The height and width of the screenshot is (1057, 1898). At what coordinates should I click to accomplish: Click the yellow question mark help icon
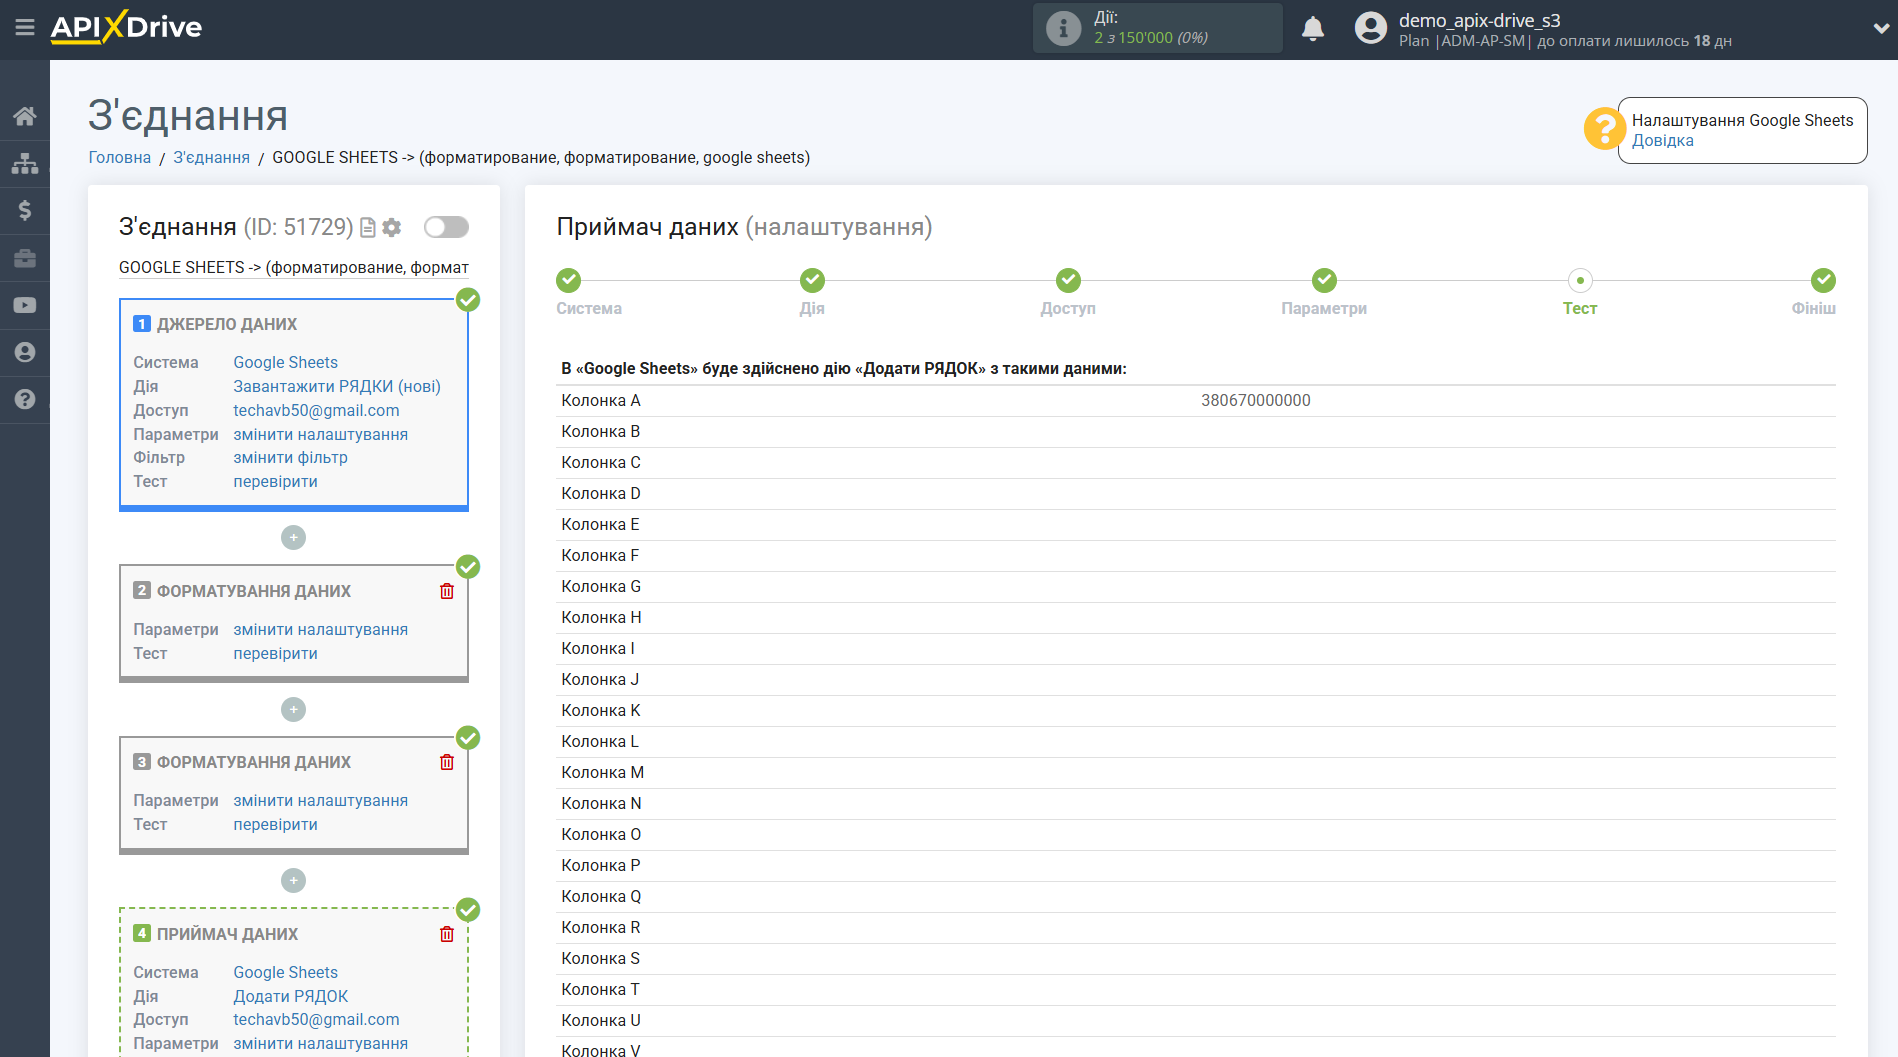click(1604, 129)
